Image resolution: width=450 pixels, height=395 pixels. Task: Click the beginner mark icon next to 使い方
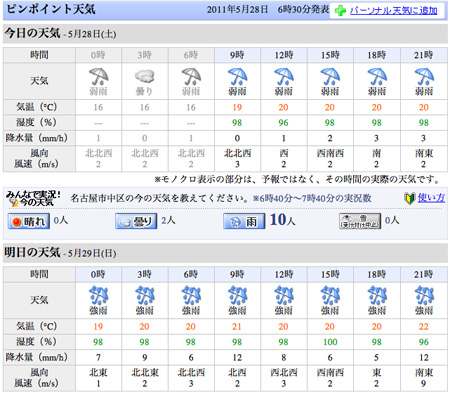point(409,198)
